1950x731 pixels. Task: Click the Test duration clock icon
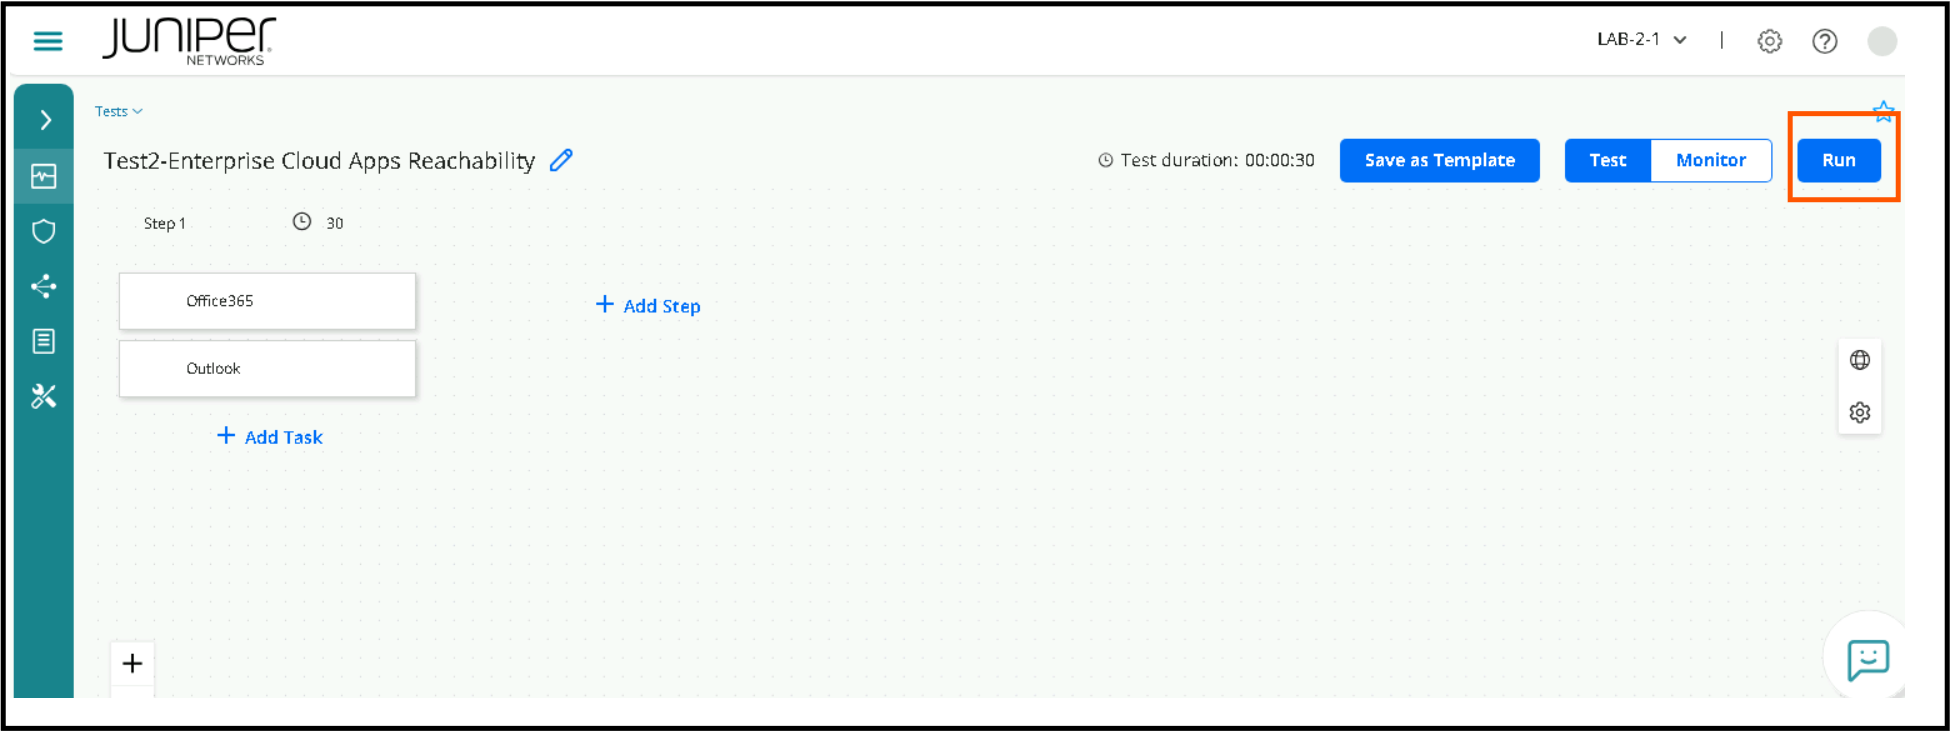click(x=1105, y=160)
